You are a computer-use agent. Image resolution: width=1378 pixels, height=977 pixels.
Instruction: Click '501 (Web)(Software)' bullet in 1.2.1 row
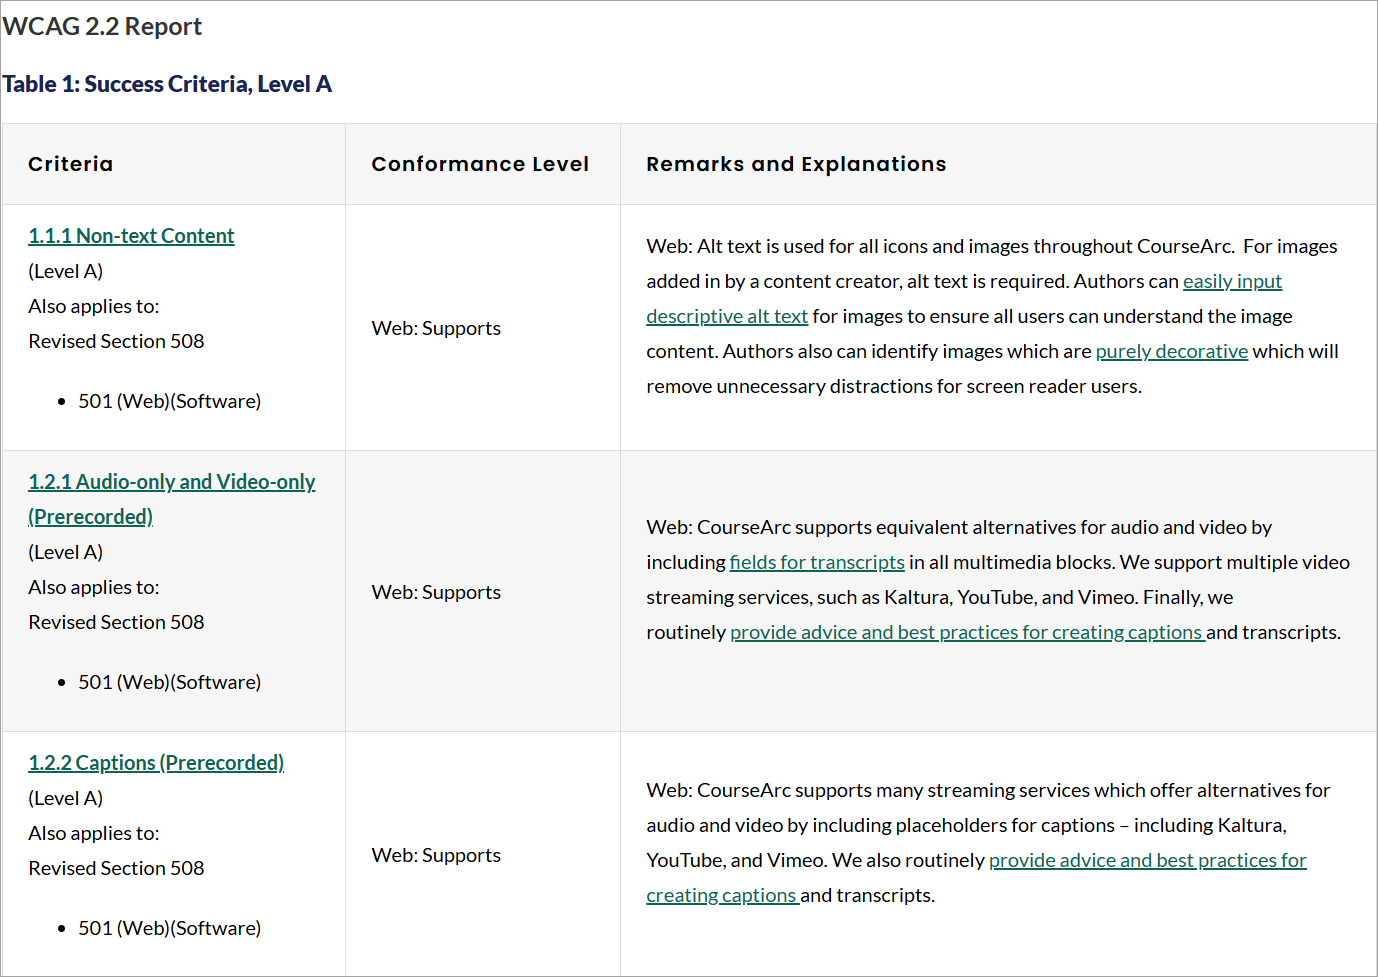pyautogui.click(x=170, y=683)
